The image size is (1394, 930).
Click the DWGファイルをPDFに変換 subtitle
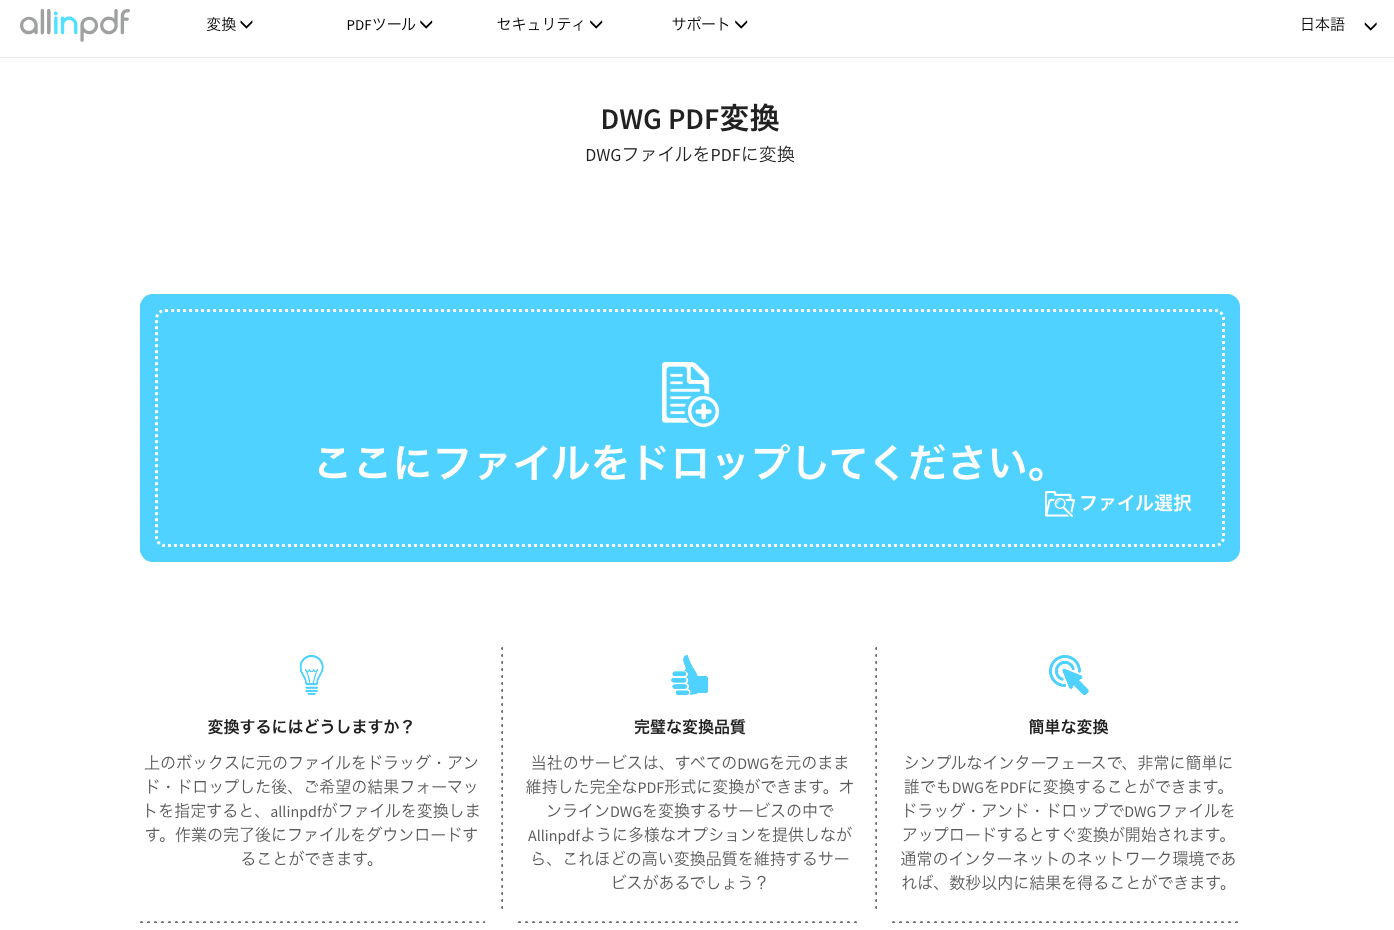click(690, 155)
